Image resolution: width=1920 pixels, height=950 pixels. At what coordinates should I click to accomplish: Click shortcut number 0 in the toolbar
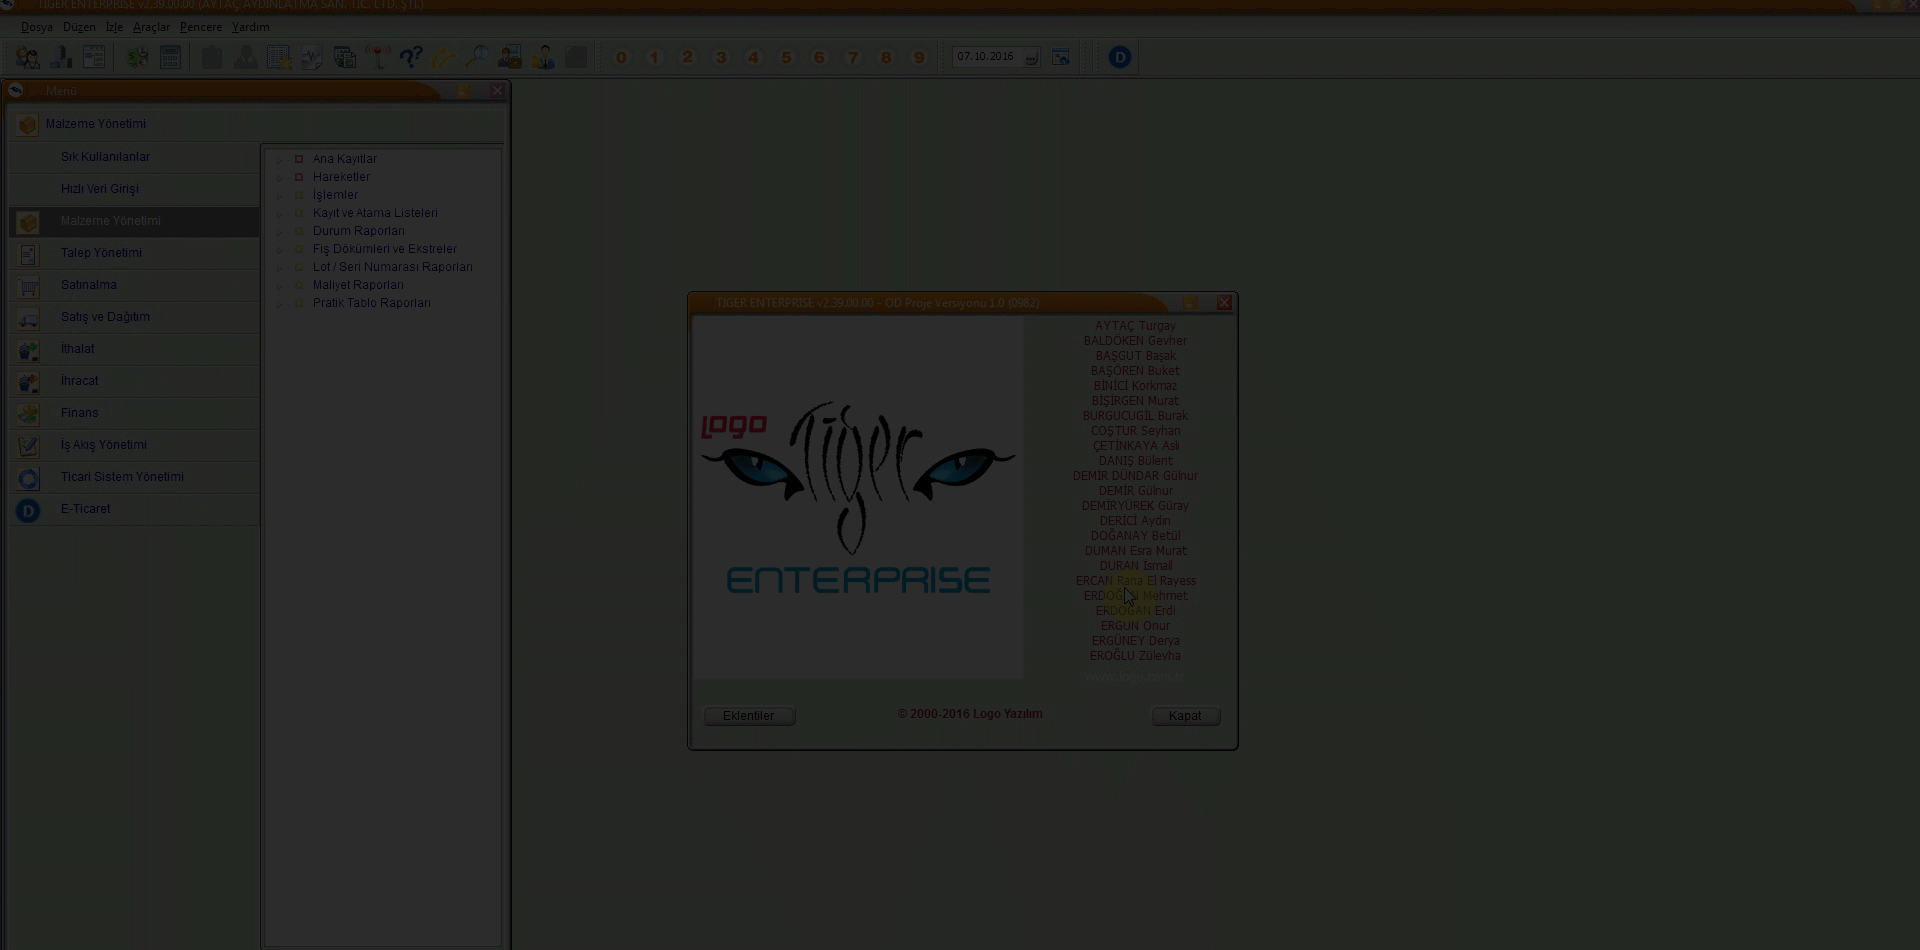[x=621, y=57]
